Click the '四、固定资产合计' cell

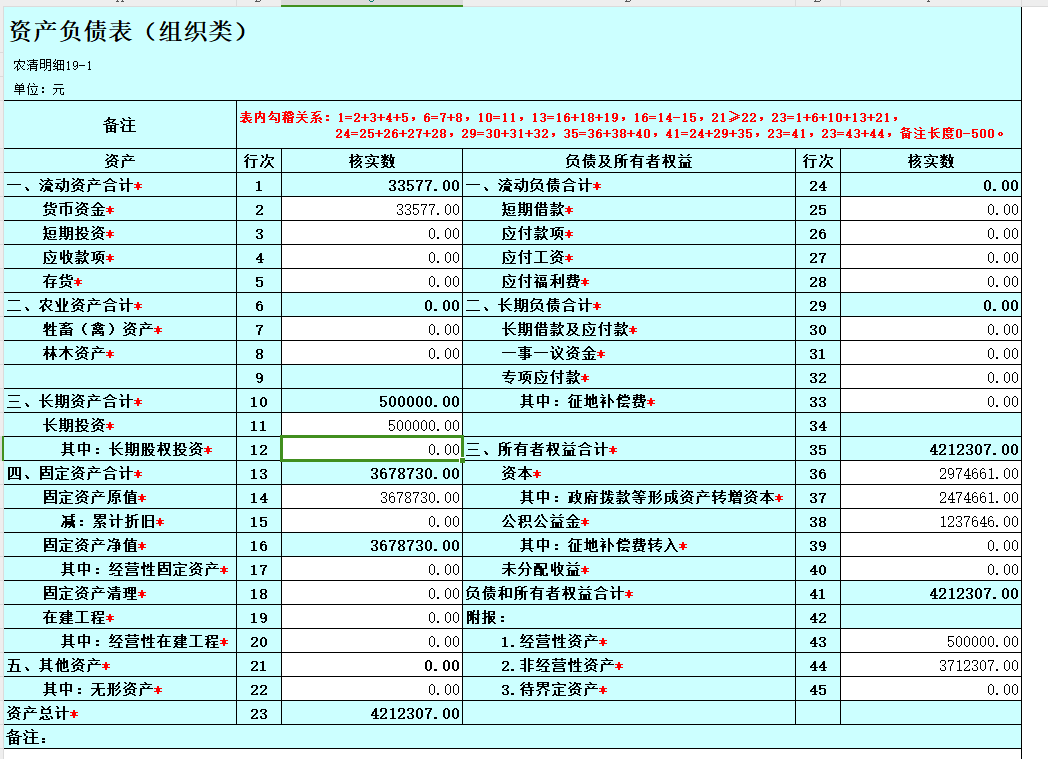(x=120, y=474)
